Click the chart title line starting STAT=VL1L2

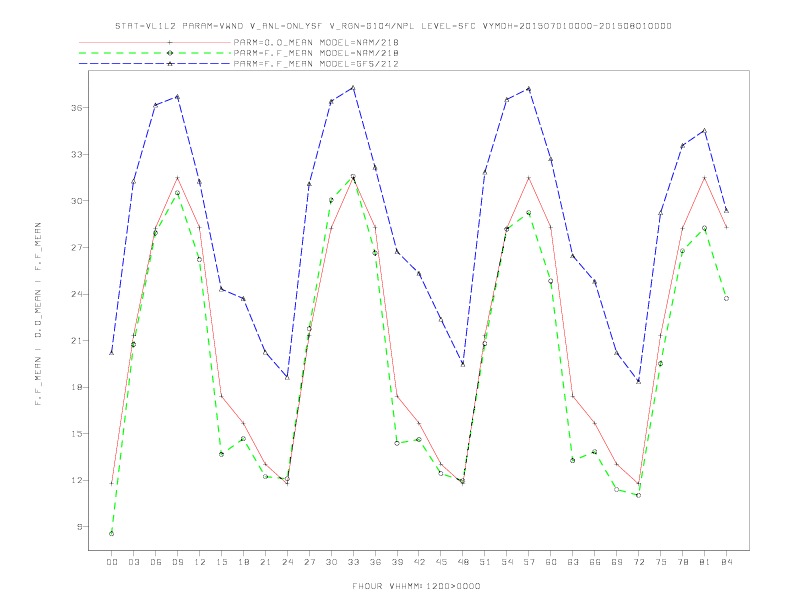(393, 26)
